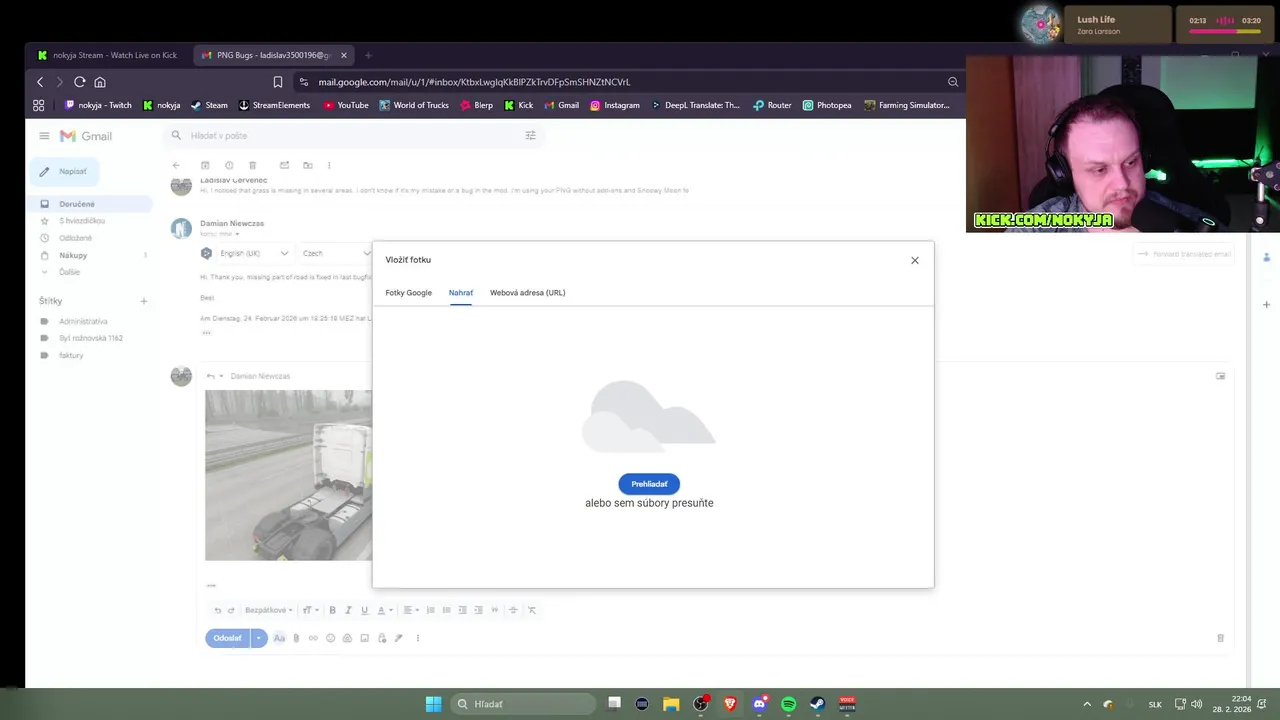The image size is (1280, 720).
Task: Toggle Gmail main menu hamburger
Action: 44,136
